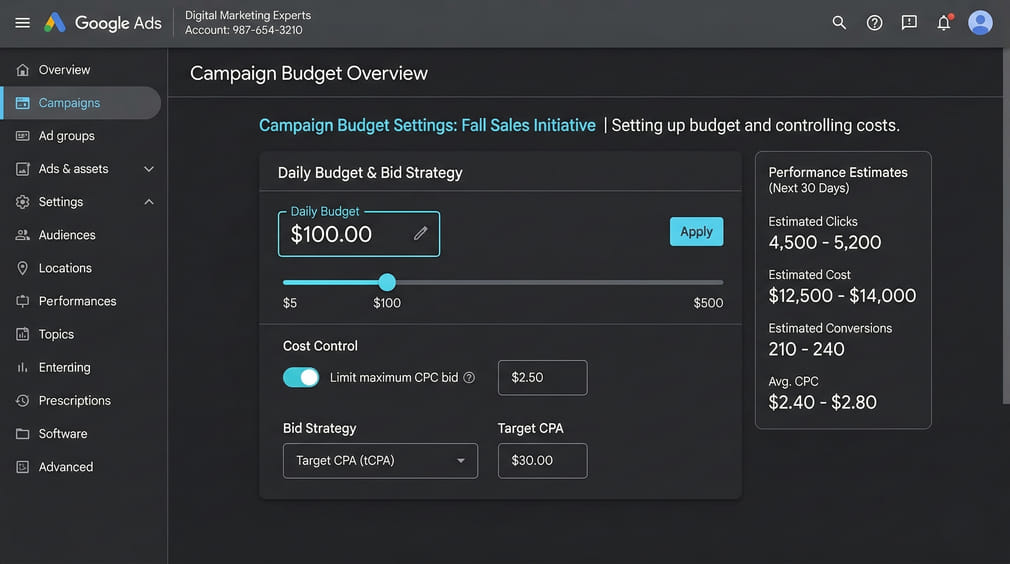
Task: Select Locations in the sidebar
Action: [65, 268]
